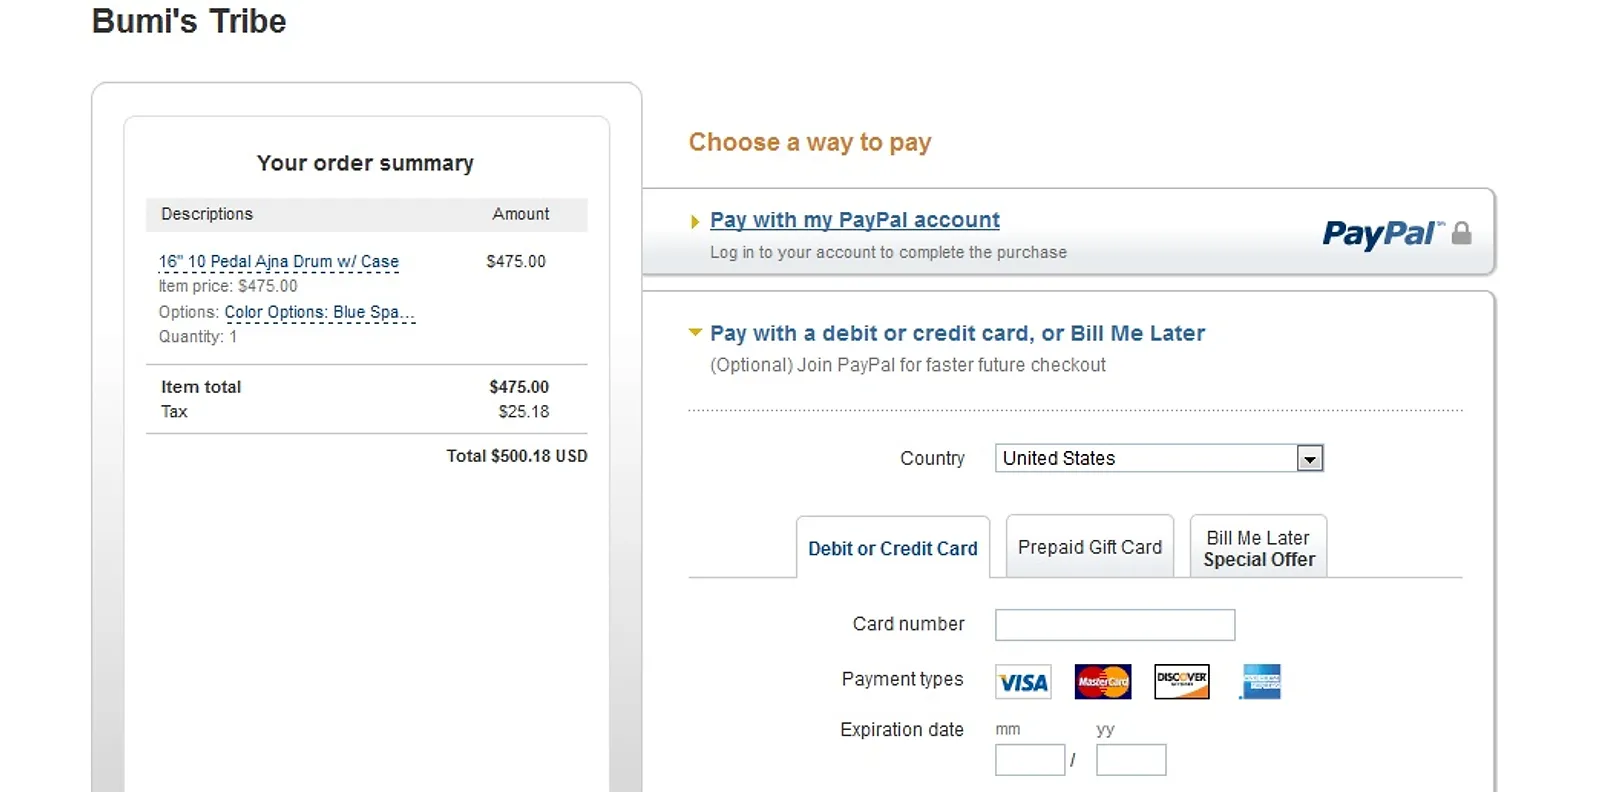Click the Discover card icon
Viewport: 1600px width, 792px height.
1182,682
